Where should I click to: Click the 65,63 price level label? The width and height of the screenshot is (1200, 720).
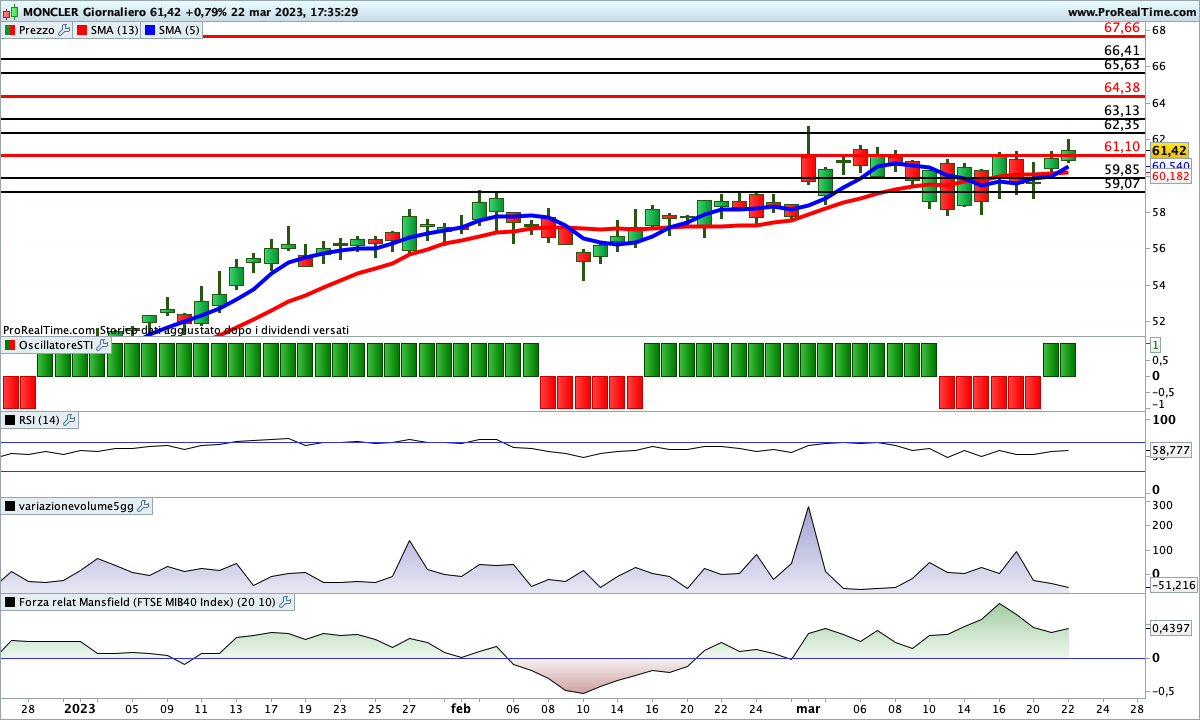coord(1122,64)
